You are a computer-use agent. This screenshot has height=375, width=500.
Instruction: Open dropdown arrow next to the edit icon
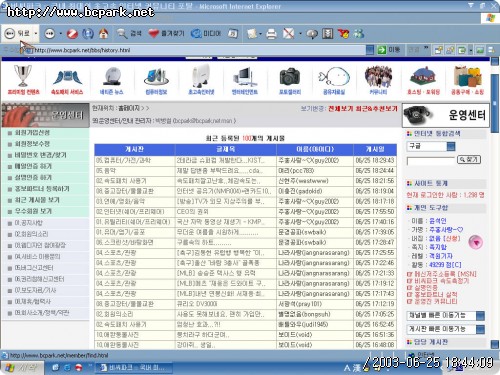300,33
